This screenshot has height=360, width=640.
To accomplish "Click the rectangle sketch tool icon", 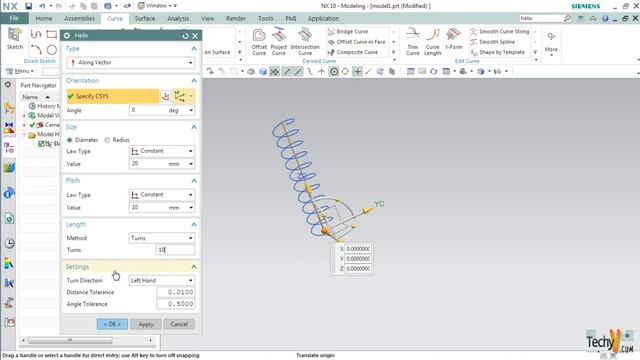I will pyautogui.click(x=52, y=34).
